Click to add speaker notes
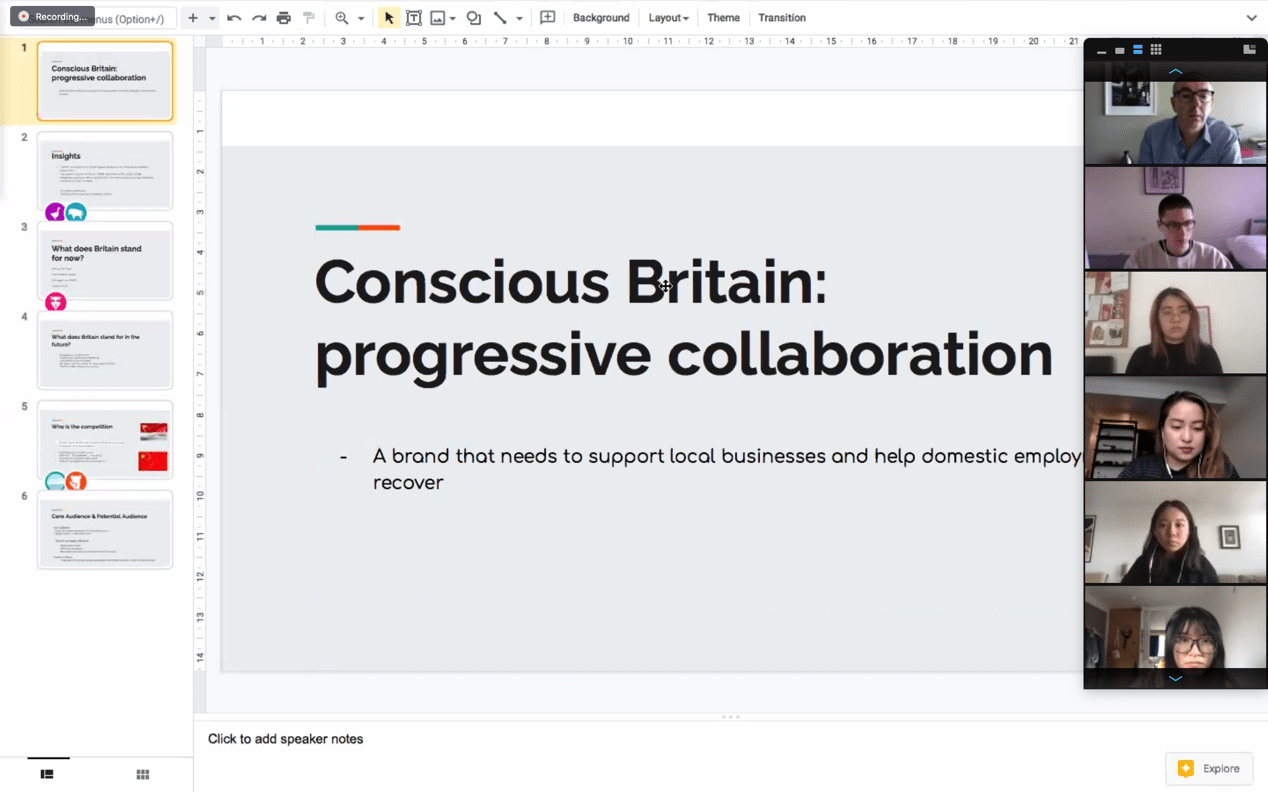 coord(285,739)
